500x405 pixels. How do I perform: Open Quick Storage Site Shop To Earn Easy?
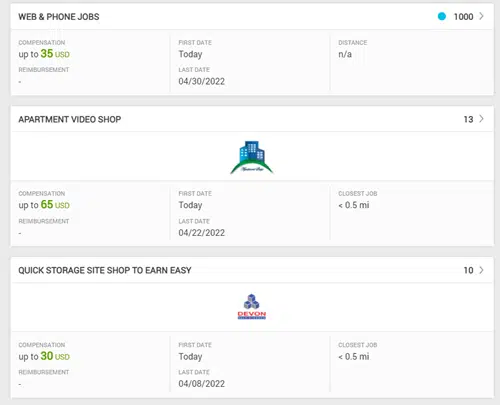[x=105, y=270]
